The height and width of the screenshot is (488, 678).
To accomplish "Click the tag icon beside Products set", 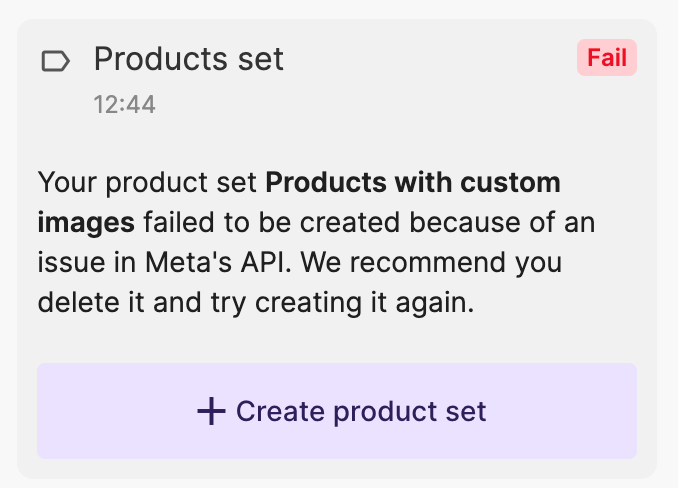I will coord(55,61).
